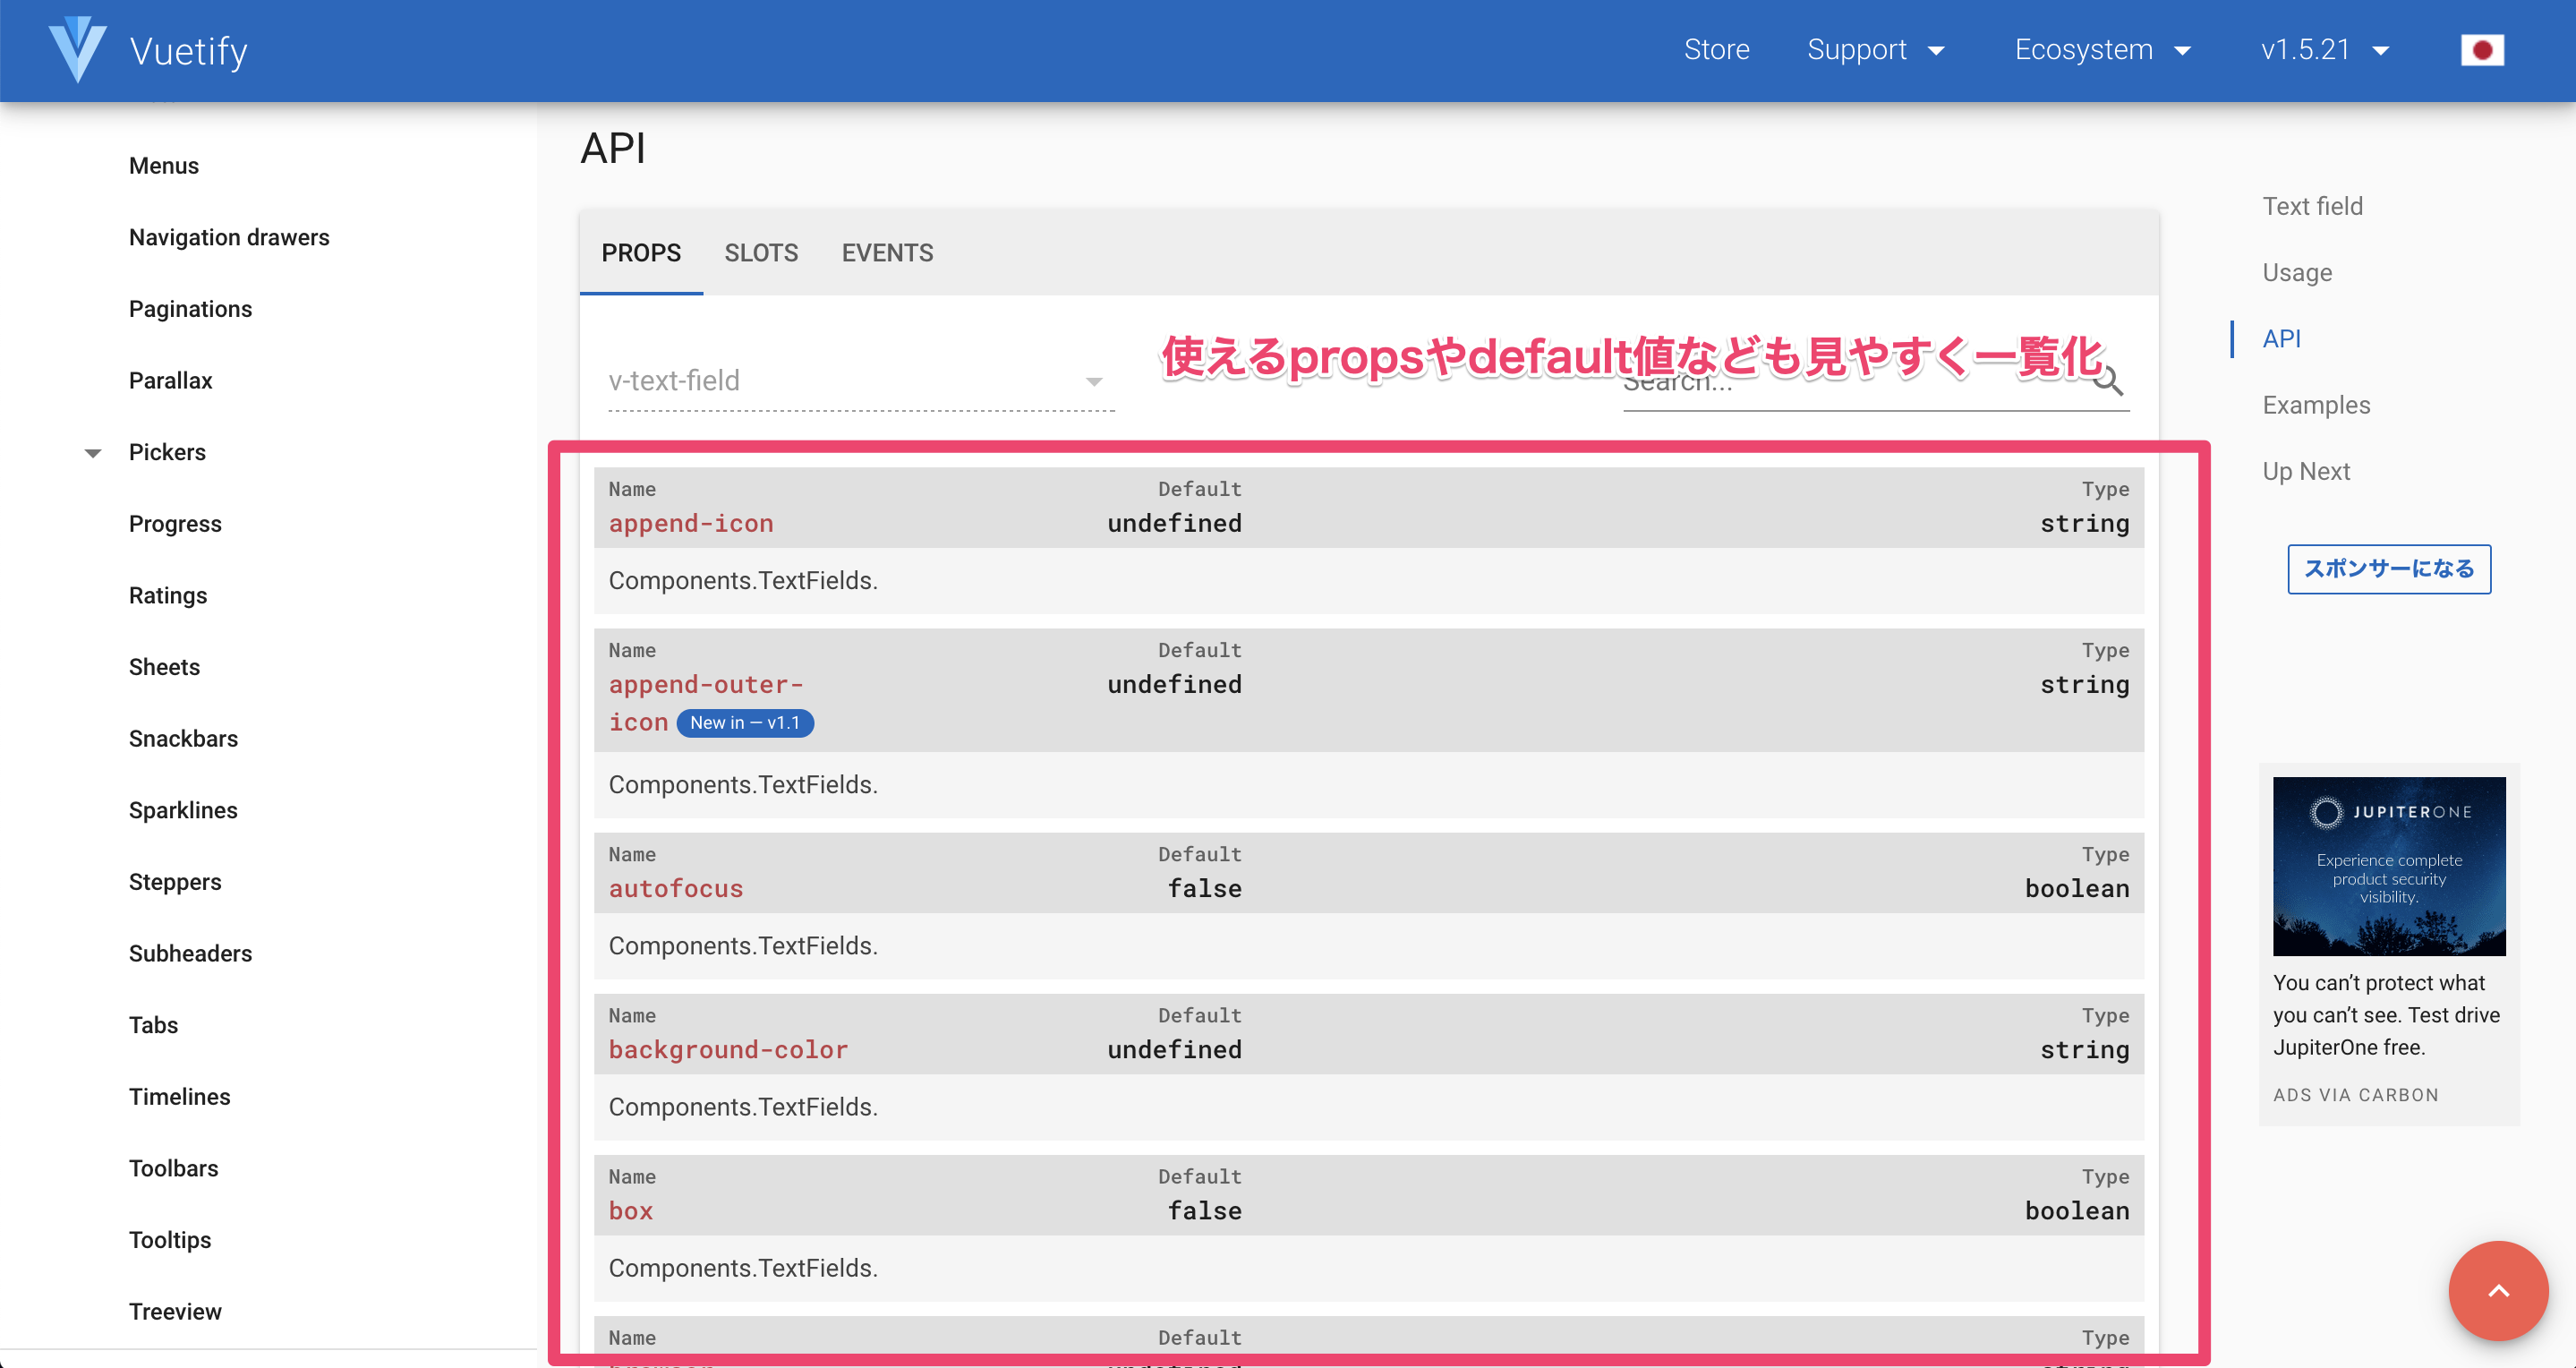
Task: Click the Japanese flag language icon
Action: [2481, 50]
